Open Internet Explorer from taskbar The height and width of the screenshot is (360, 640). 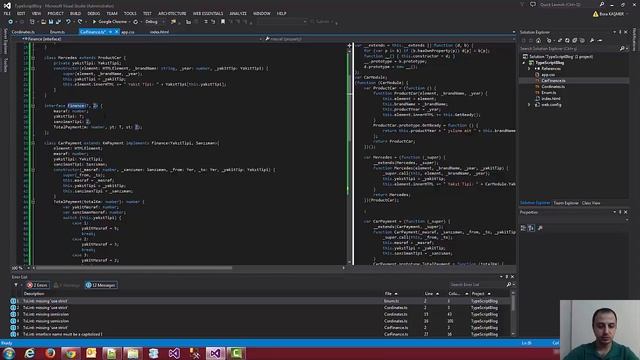point(30,353)
